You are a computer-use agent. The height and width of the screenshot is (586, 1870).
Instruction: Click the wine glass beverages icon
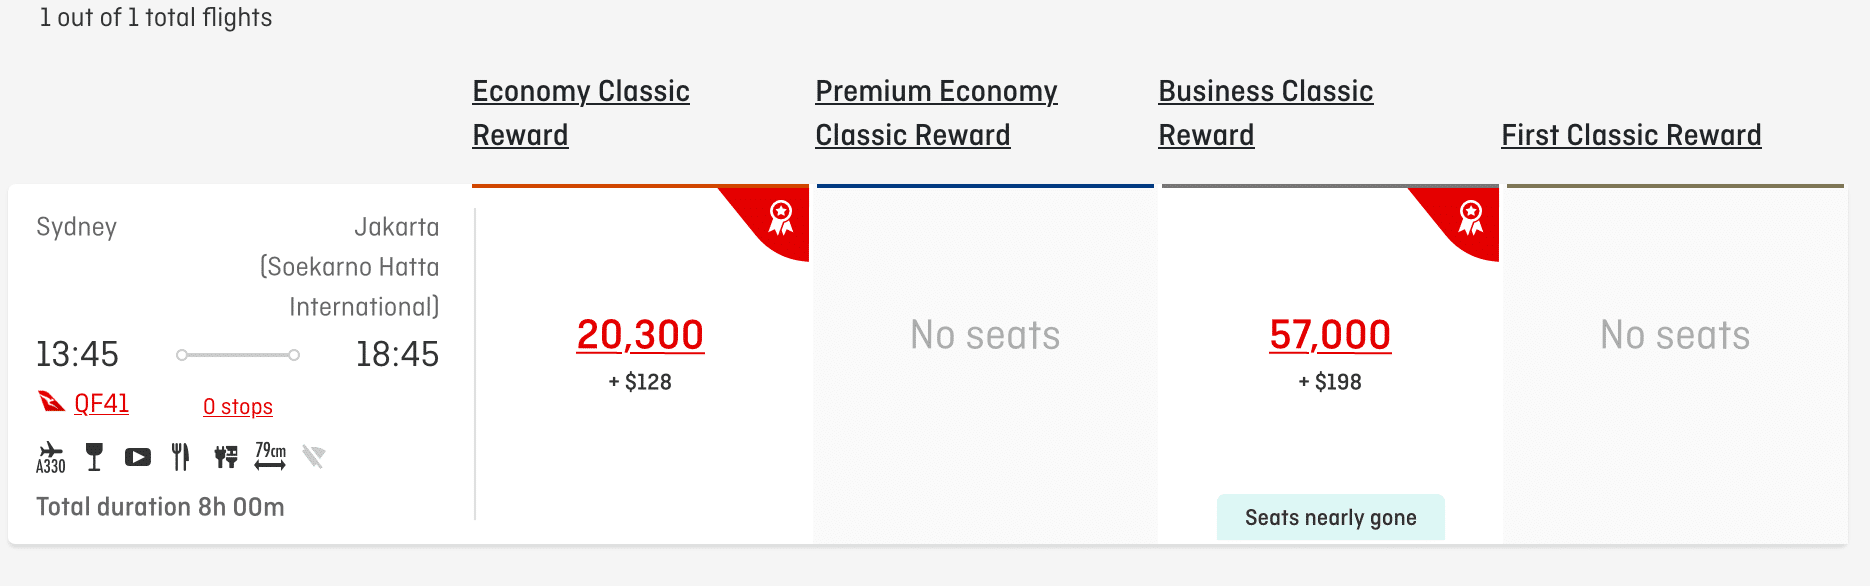click(x=94, y=457)
